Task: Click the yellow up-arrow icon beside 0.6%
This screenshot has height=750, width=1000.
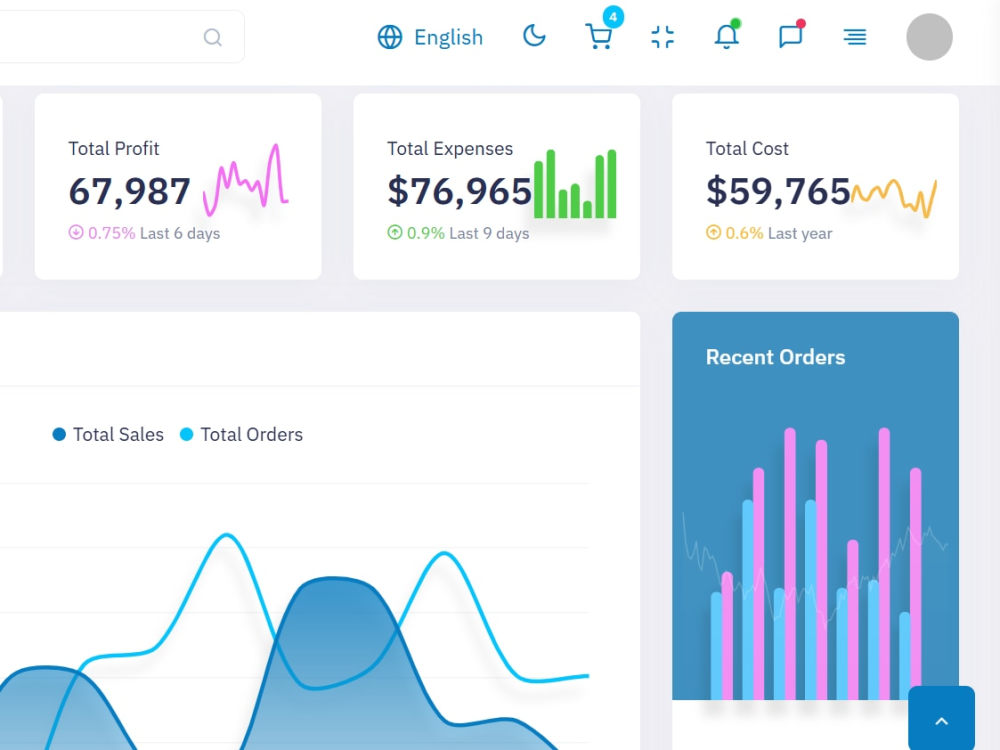Action: tap(713, 232)
